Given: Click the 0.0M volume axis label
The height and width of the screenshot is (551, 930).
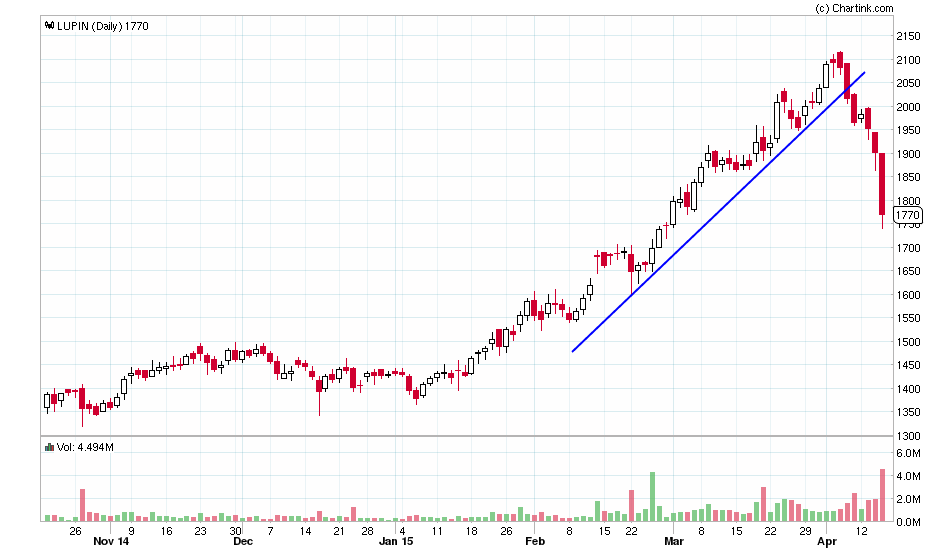Looking at the screenshot, I should 908,522.
